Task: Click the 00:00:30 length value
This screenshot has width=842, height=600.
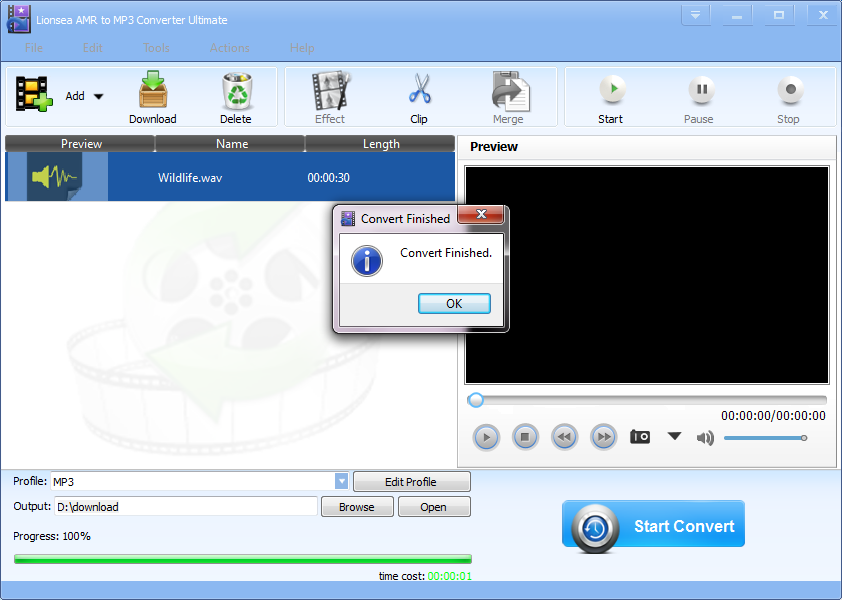Action: tap(329, 178)
